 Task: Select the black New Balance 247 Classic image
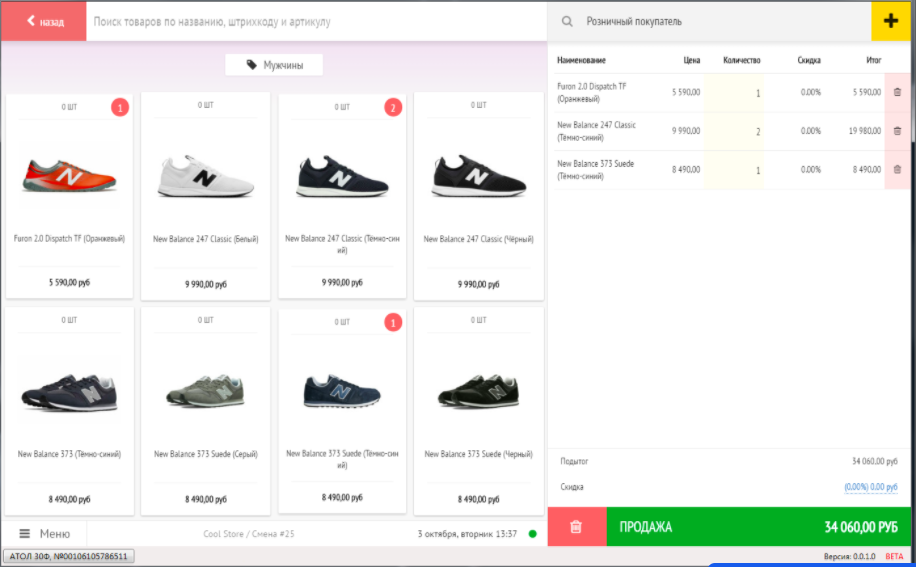478,176
